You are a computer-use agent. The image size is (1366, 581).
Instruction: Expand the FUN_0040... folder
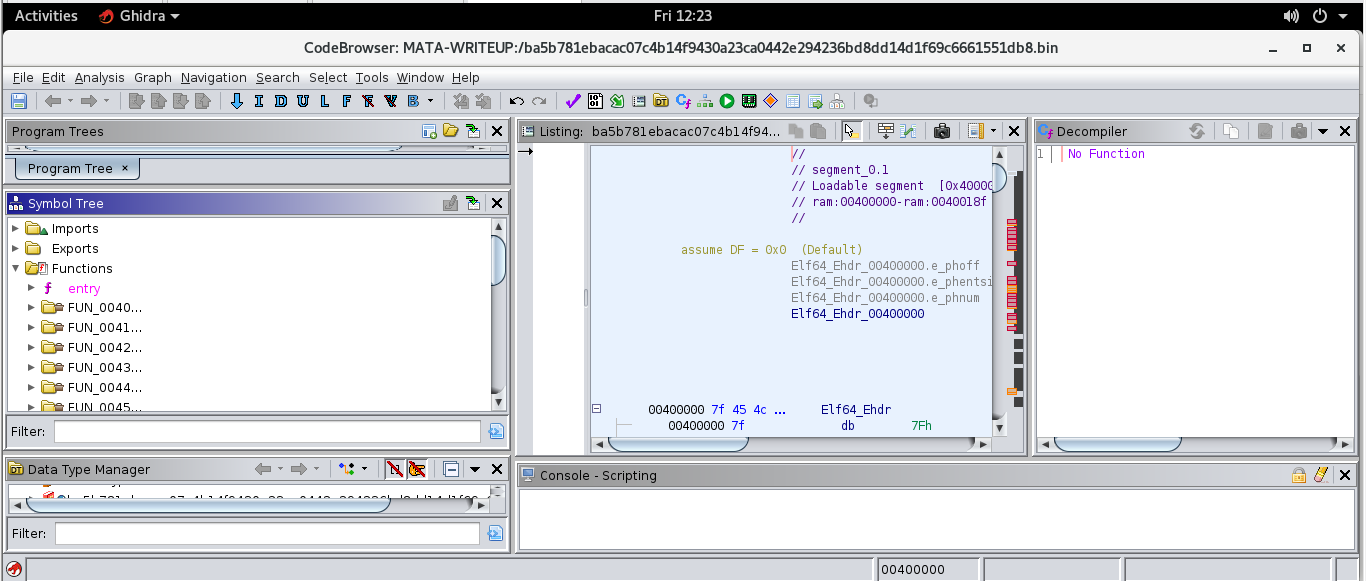tap(31, 308)
